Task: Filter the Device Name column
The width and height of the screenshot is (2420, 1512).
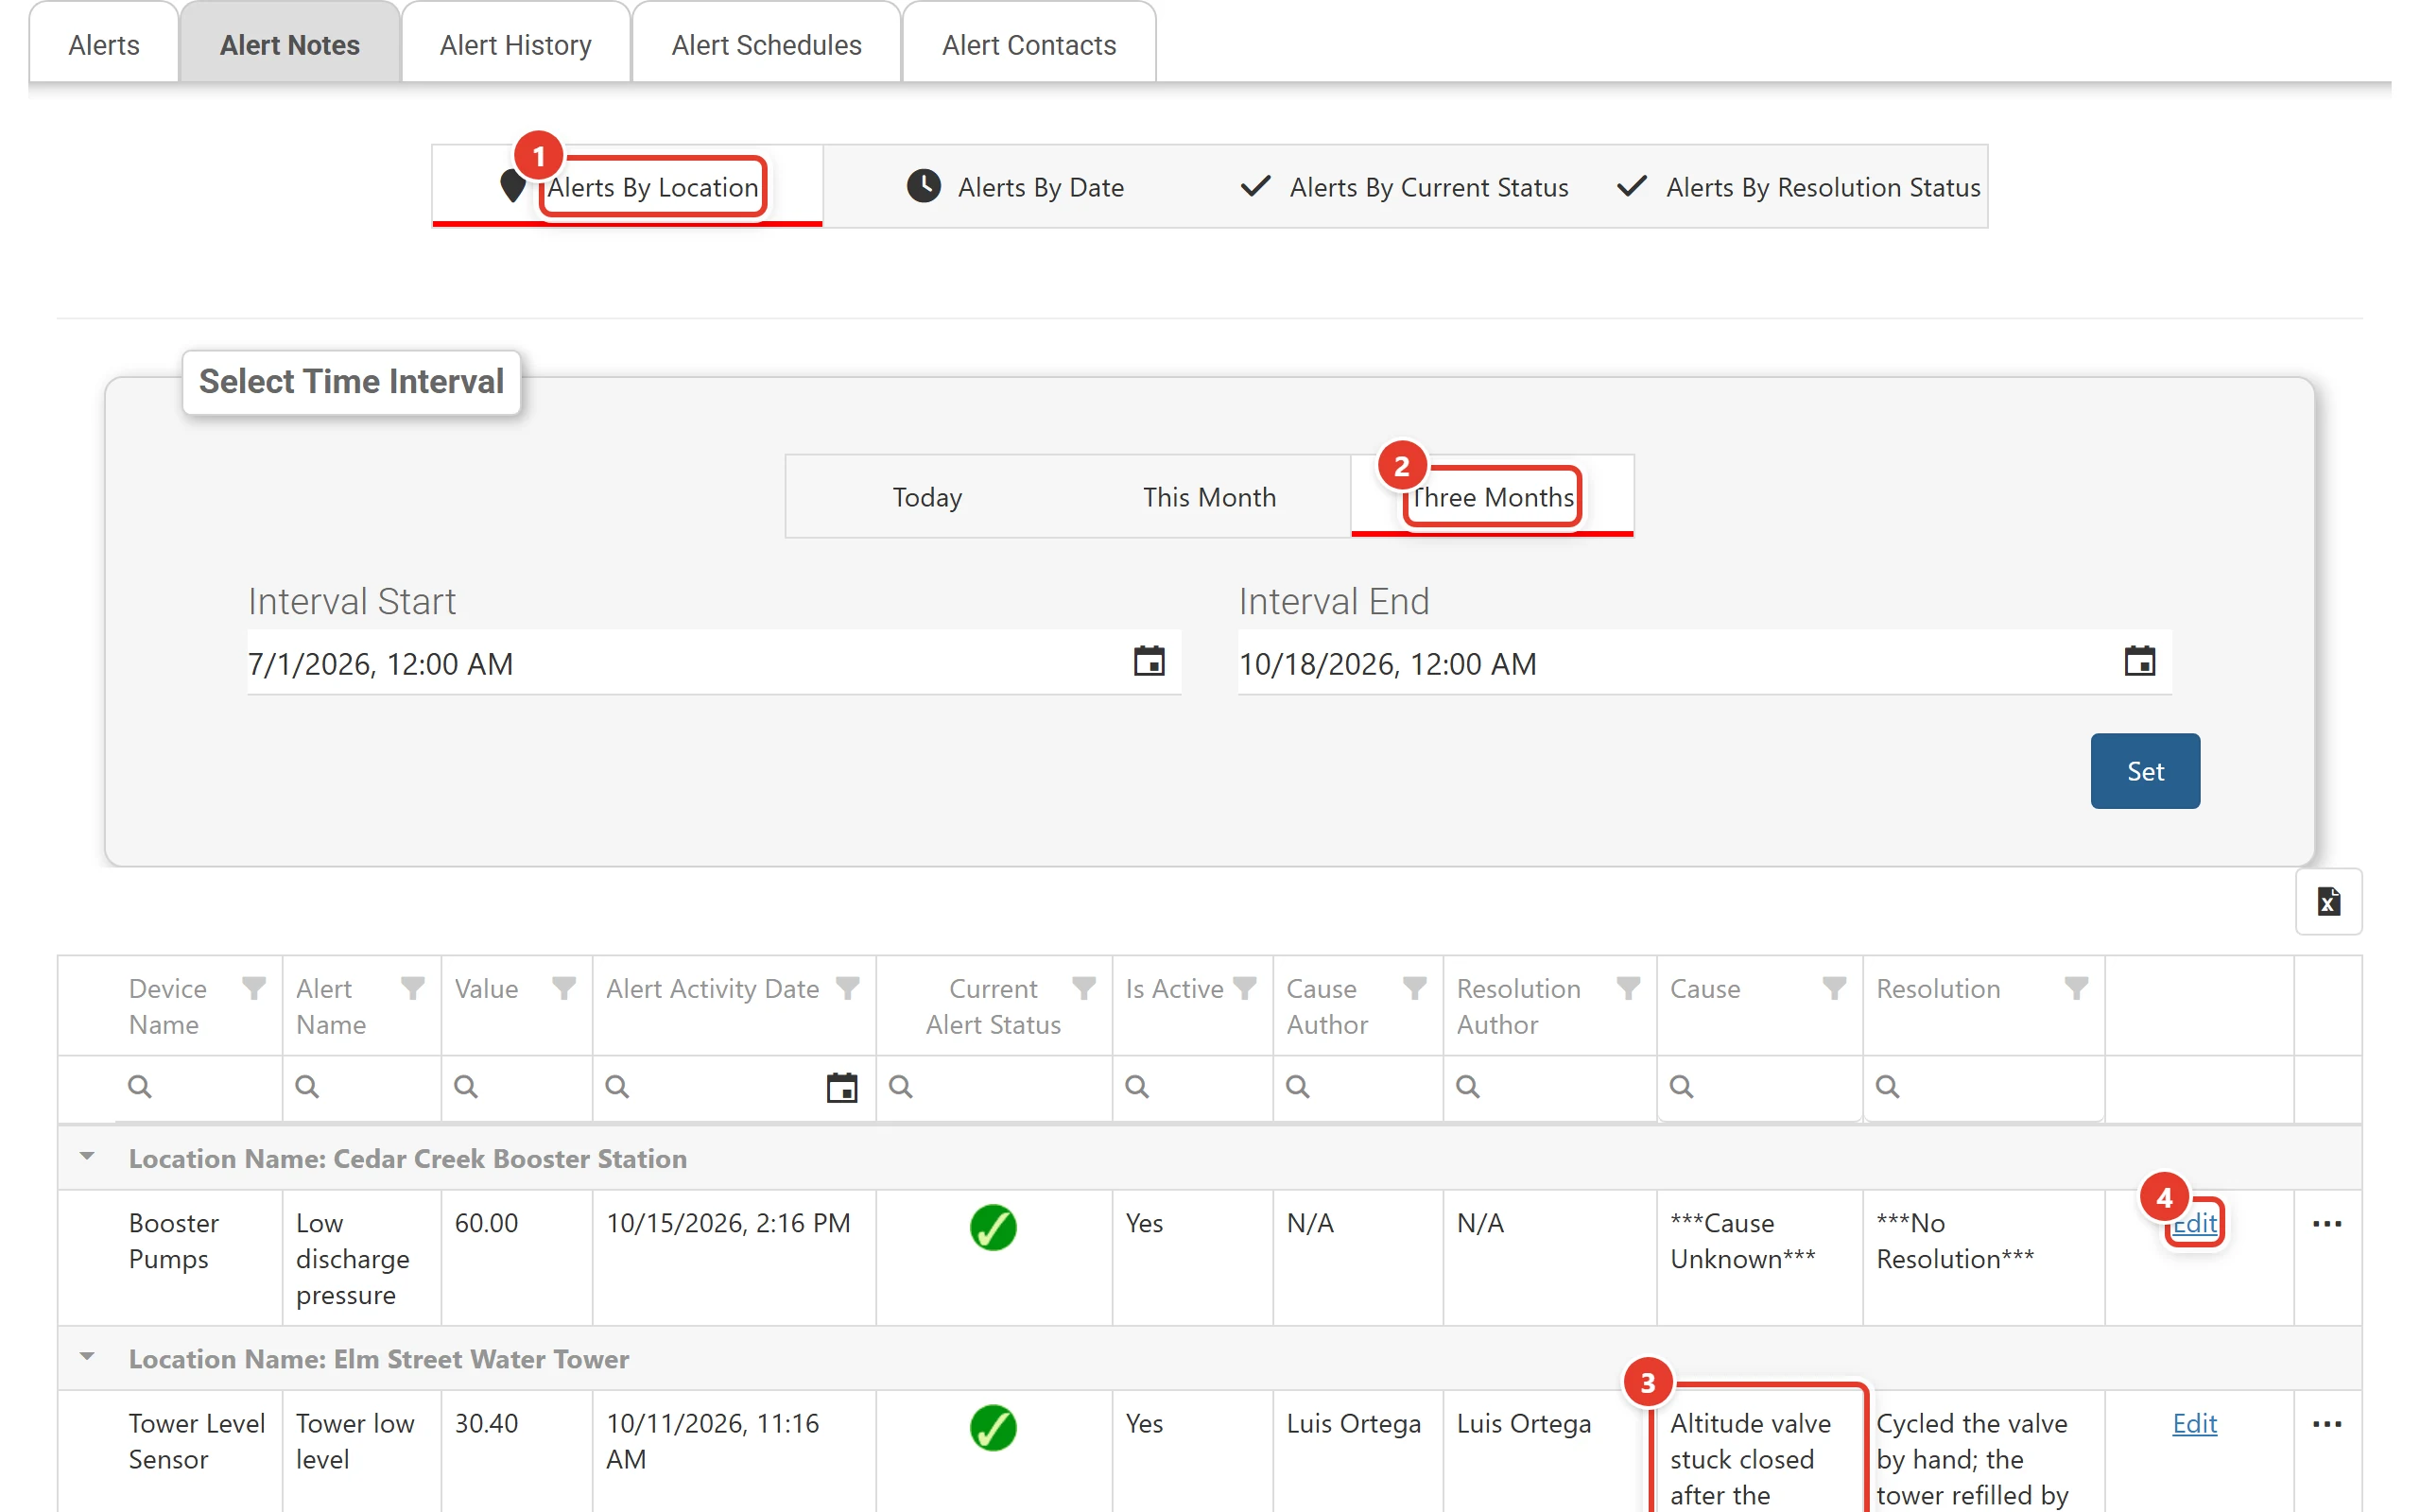Action: 254,988
